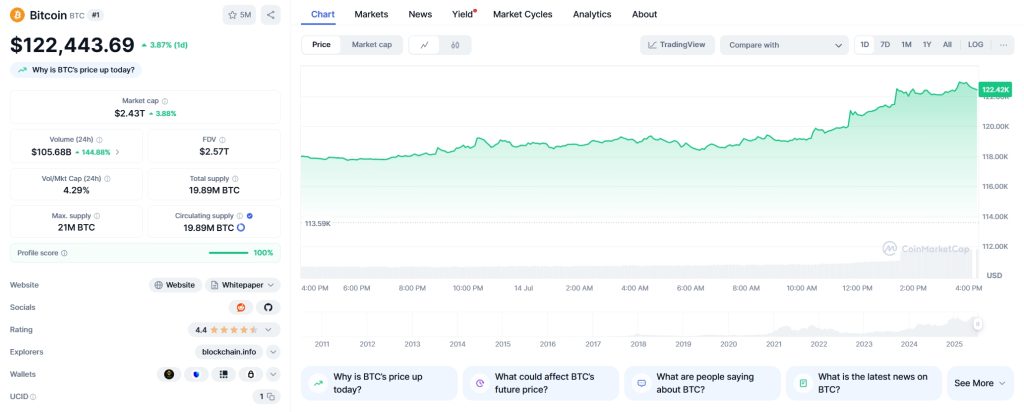Viewport: 1024px width, 412px height.
Task: Click range slider handle on timeline
Action: (x=978, y=324)
